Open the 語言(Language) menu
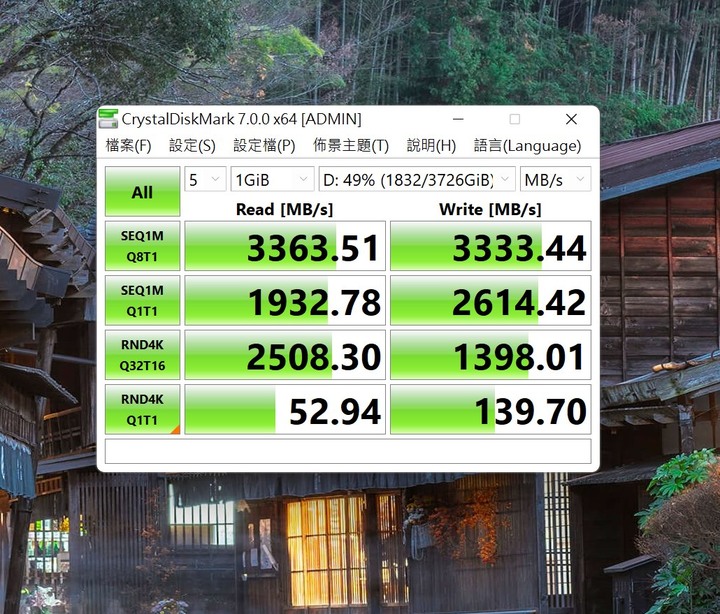Image resolution: width=720 pixels, height=614 pixels. click(527, 146)
